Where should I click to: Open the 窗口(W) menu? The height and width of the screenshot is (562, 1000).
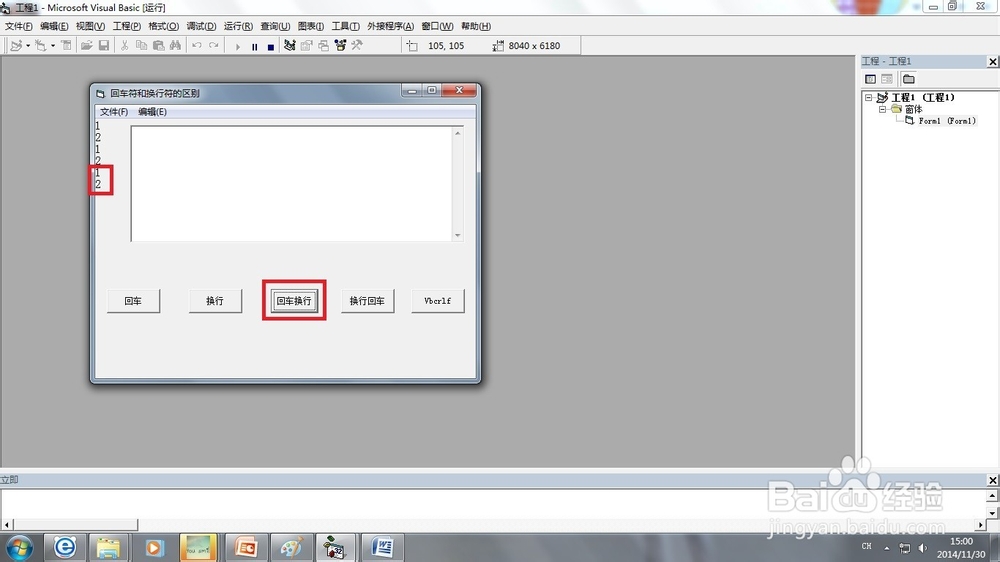click(438, 26)
